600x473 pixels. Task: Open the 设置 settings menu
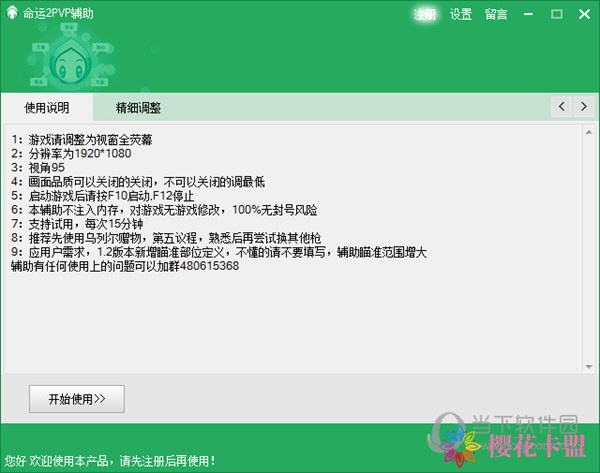click(x=460, y=14)
